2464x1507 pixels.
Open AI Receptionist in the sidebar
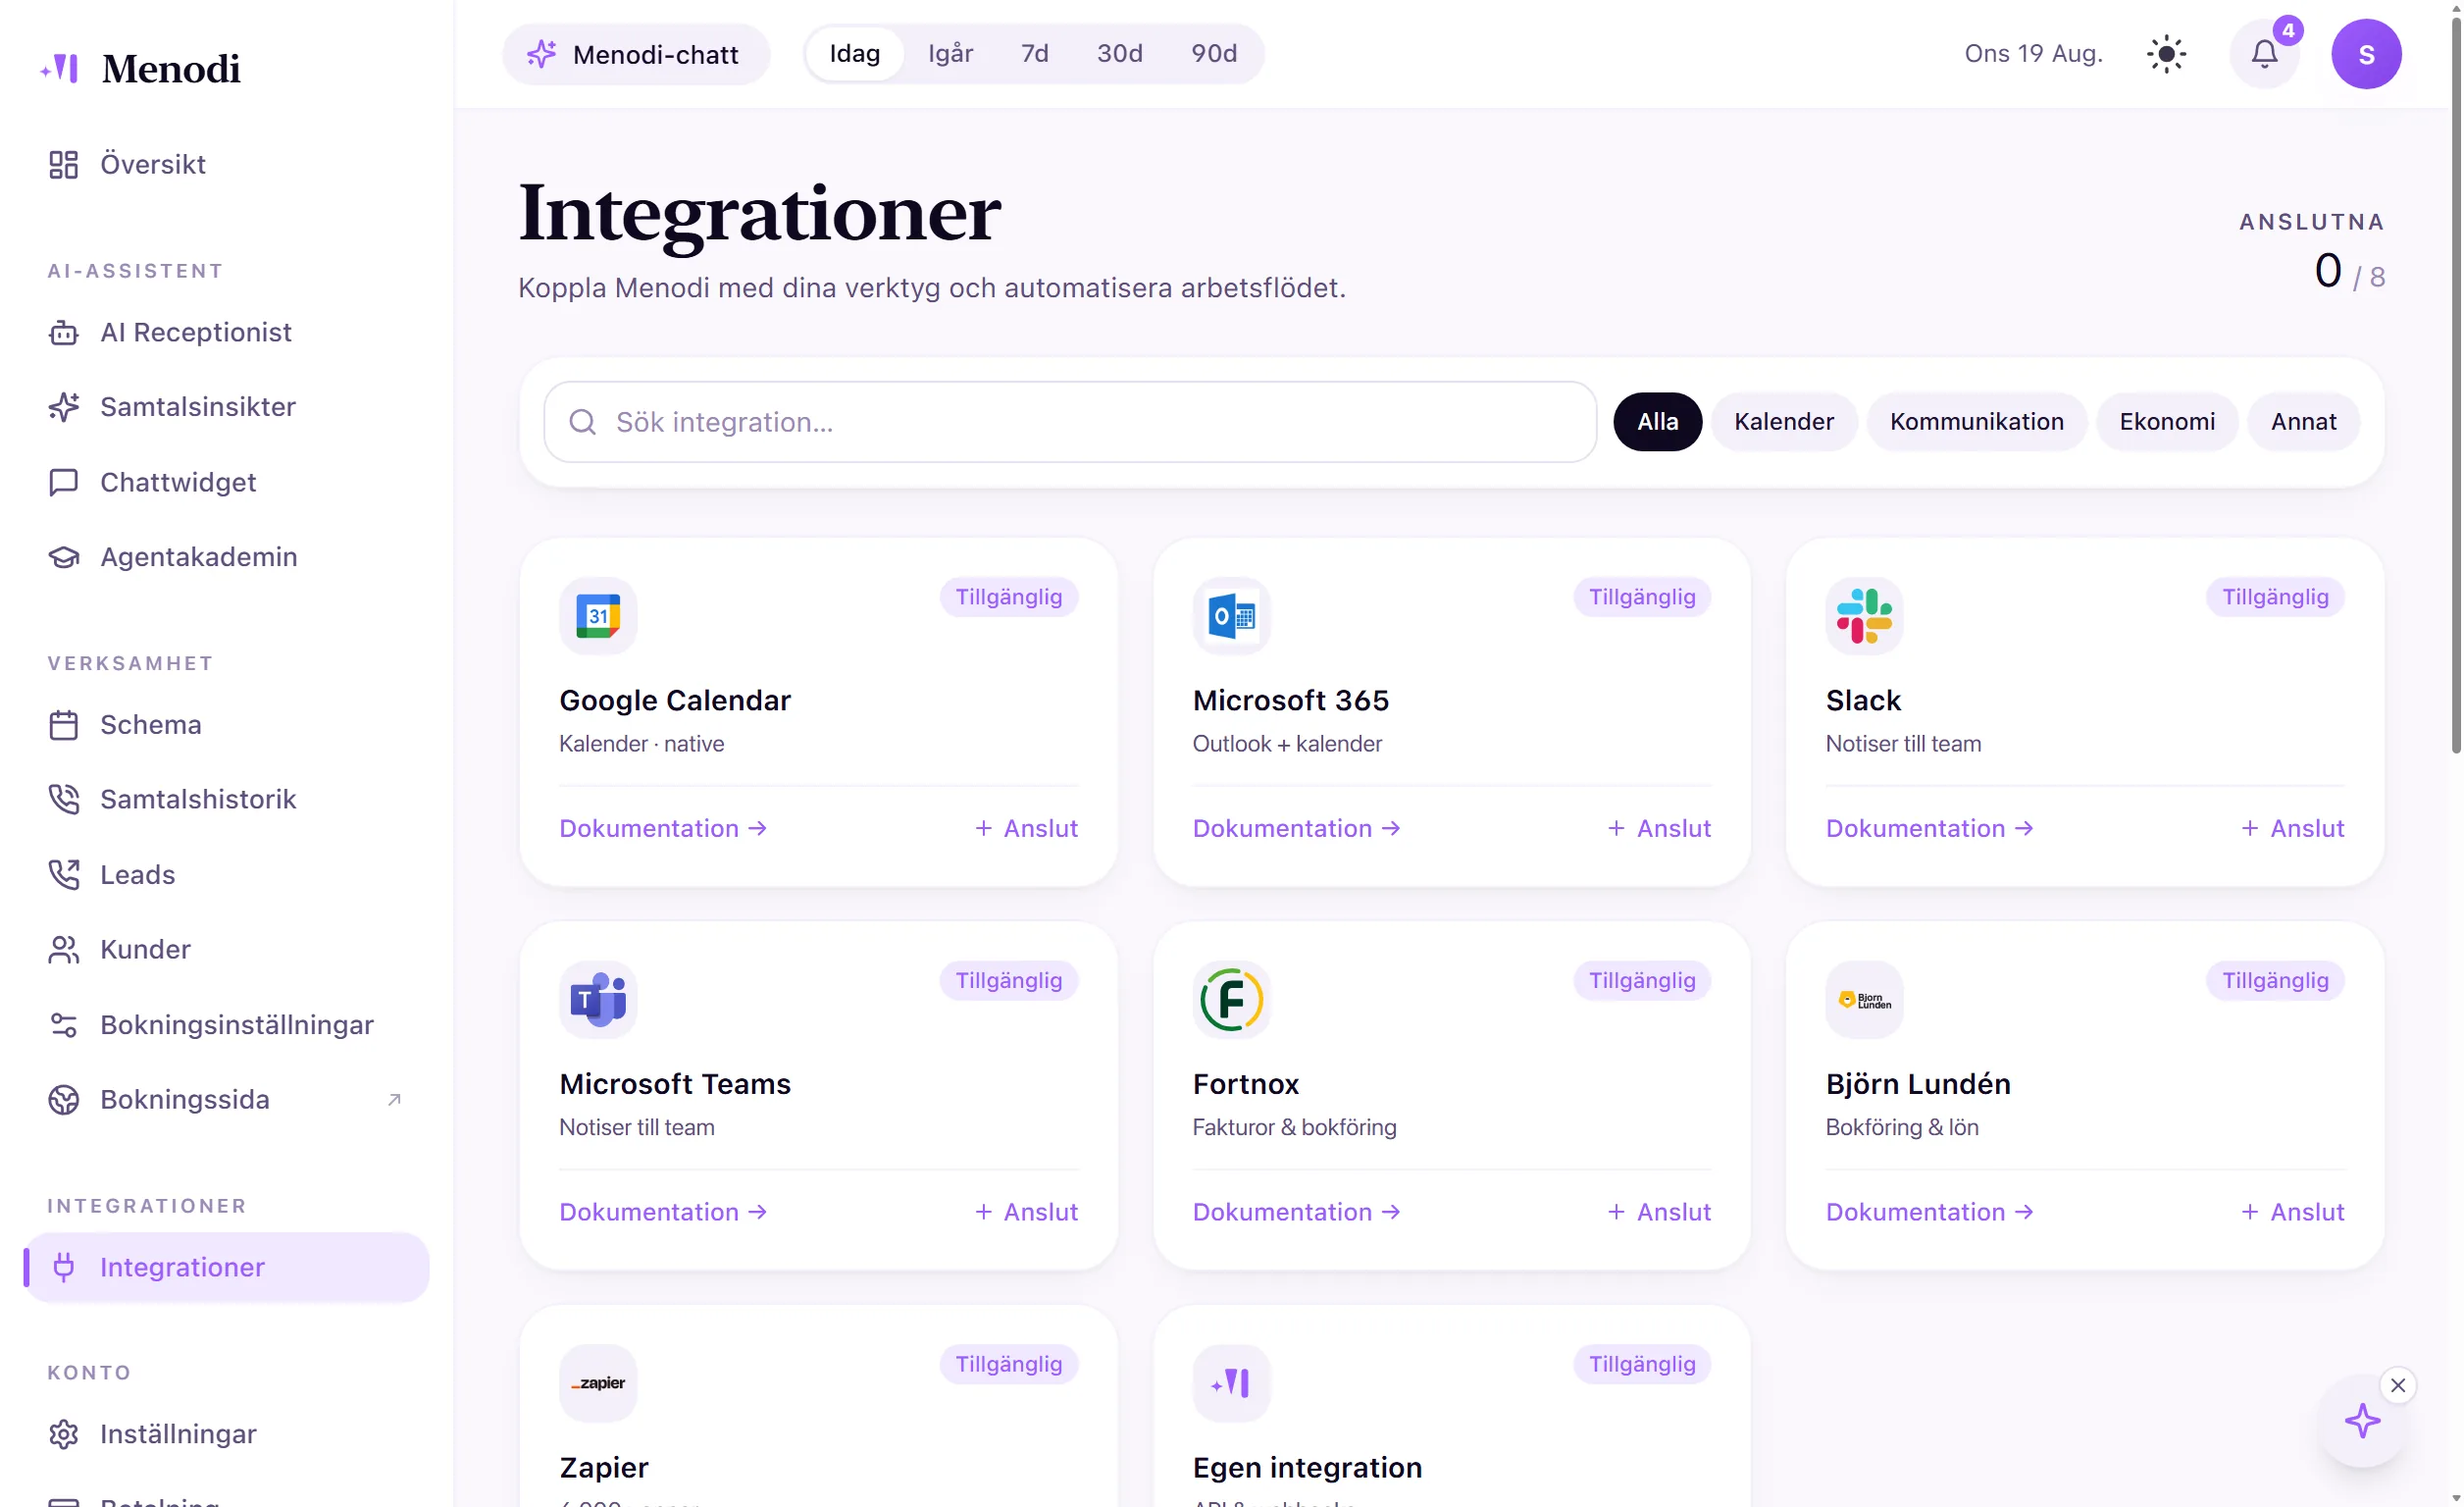[226, 332]
